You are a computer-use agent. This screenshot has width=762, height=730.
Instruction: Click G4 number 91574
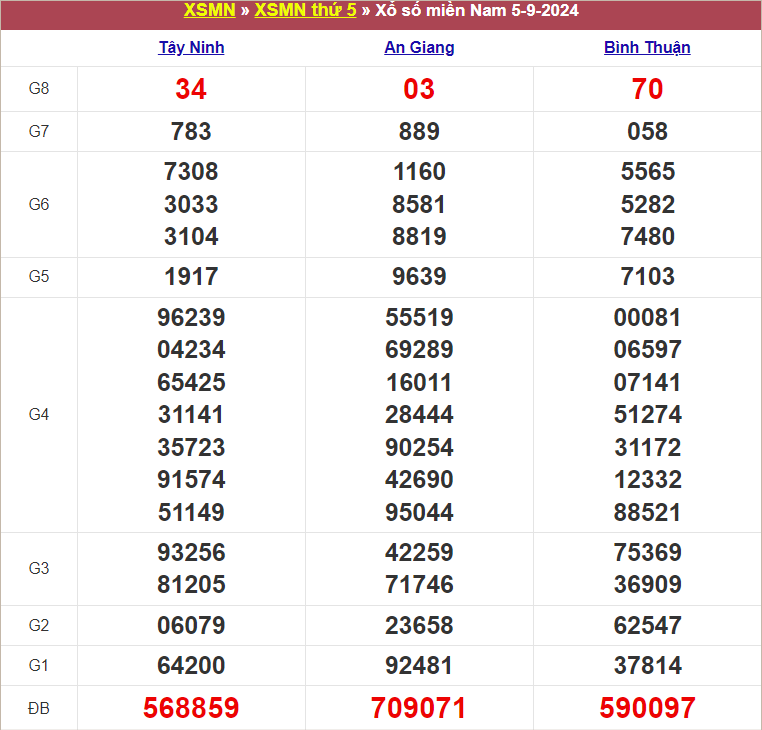191,479
